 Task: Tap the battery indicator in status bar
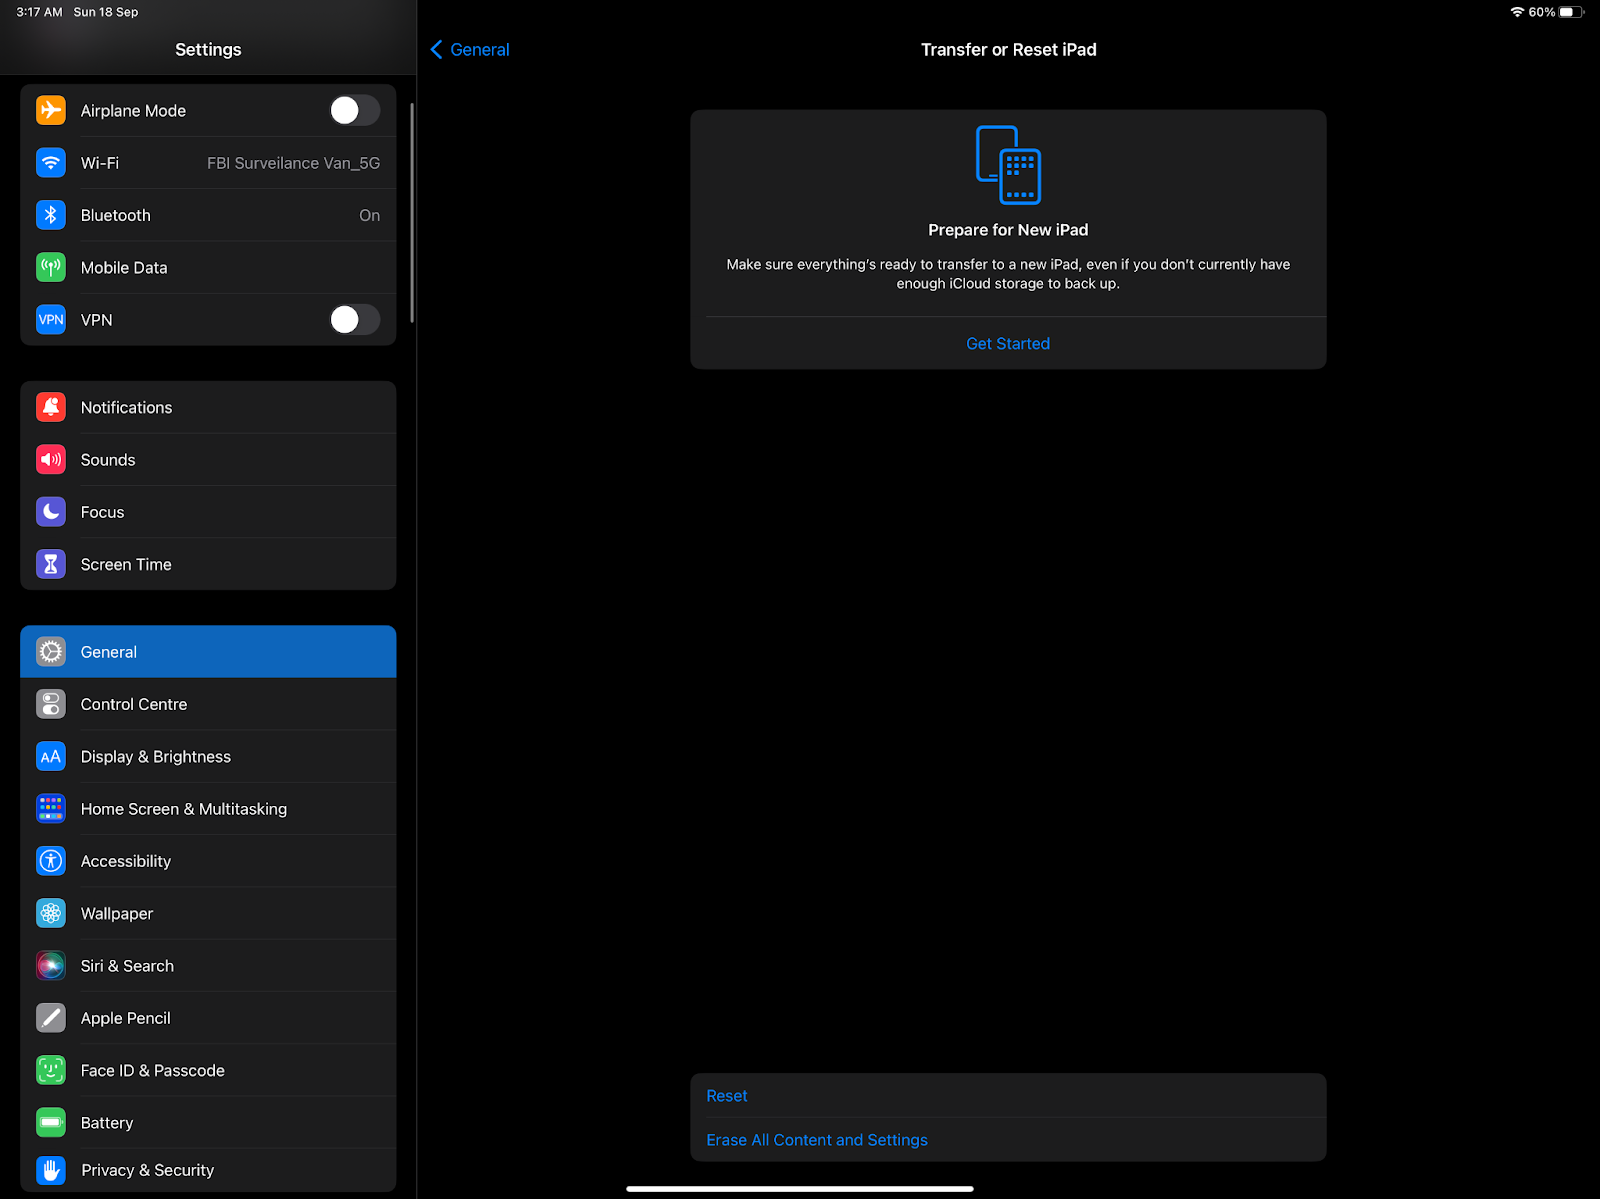(1572, 12)
